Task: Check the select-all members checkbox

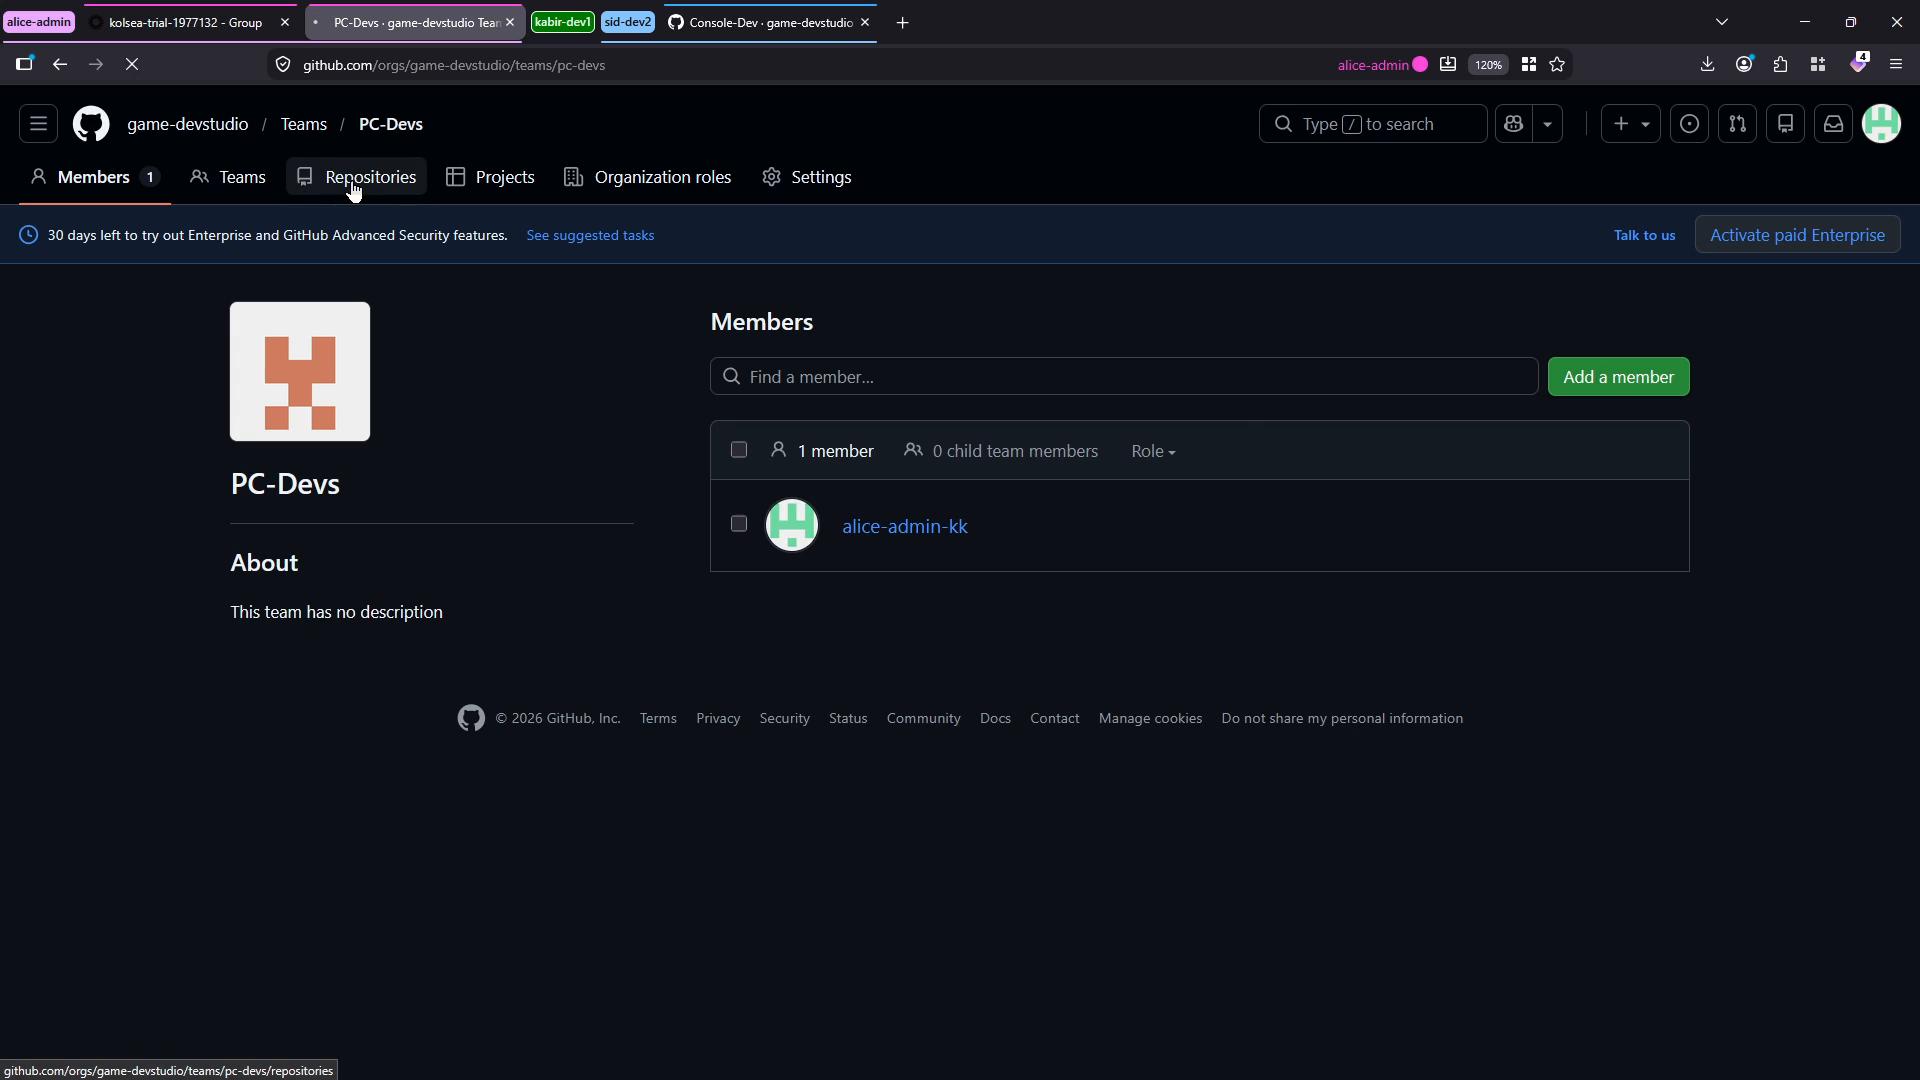Action: (739, 450)
